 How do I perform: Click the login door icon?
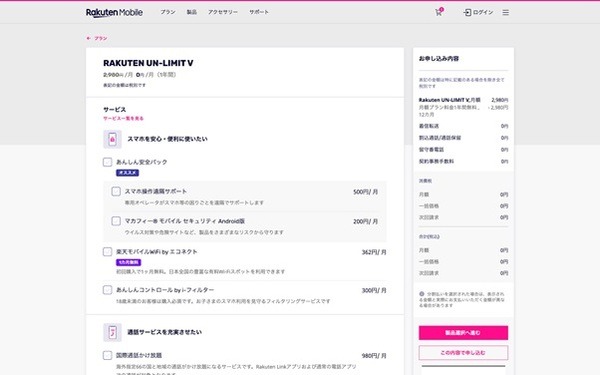pyautogui.click(x=467, y=13)
